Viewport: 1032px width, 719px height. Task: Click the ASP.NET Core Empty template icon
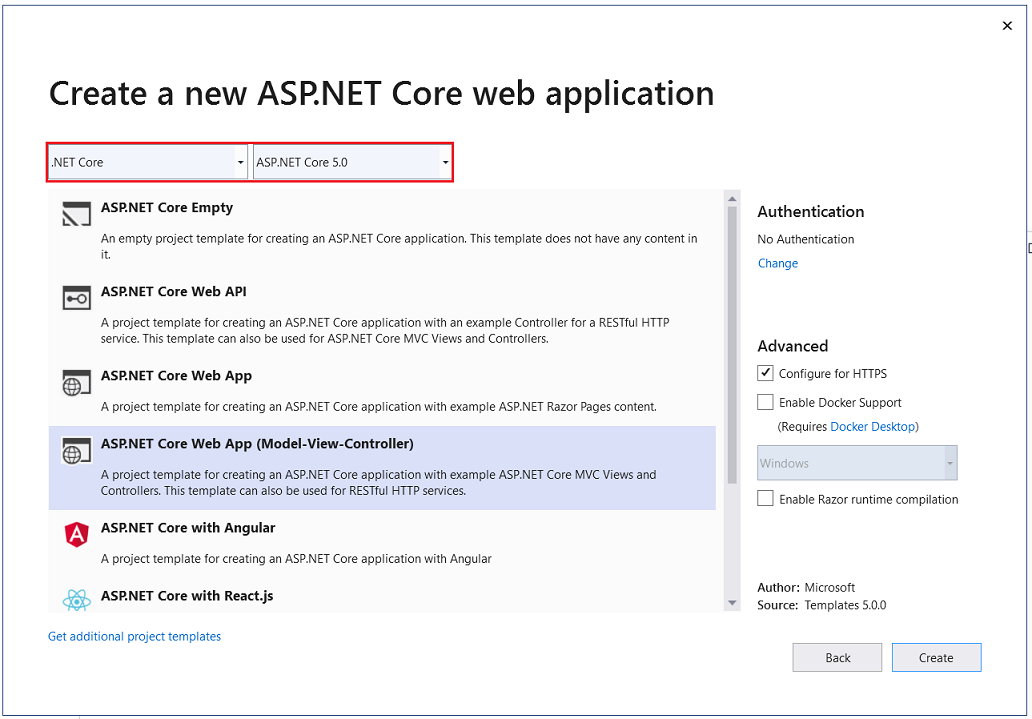point(76,214)
